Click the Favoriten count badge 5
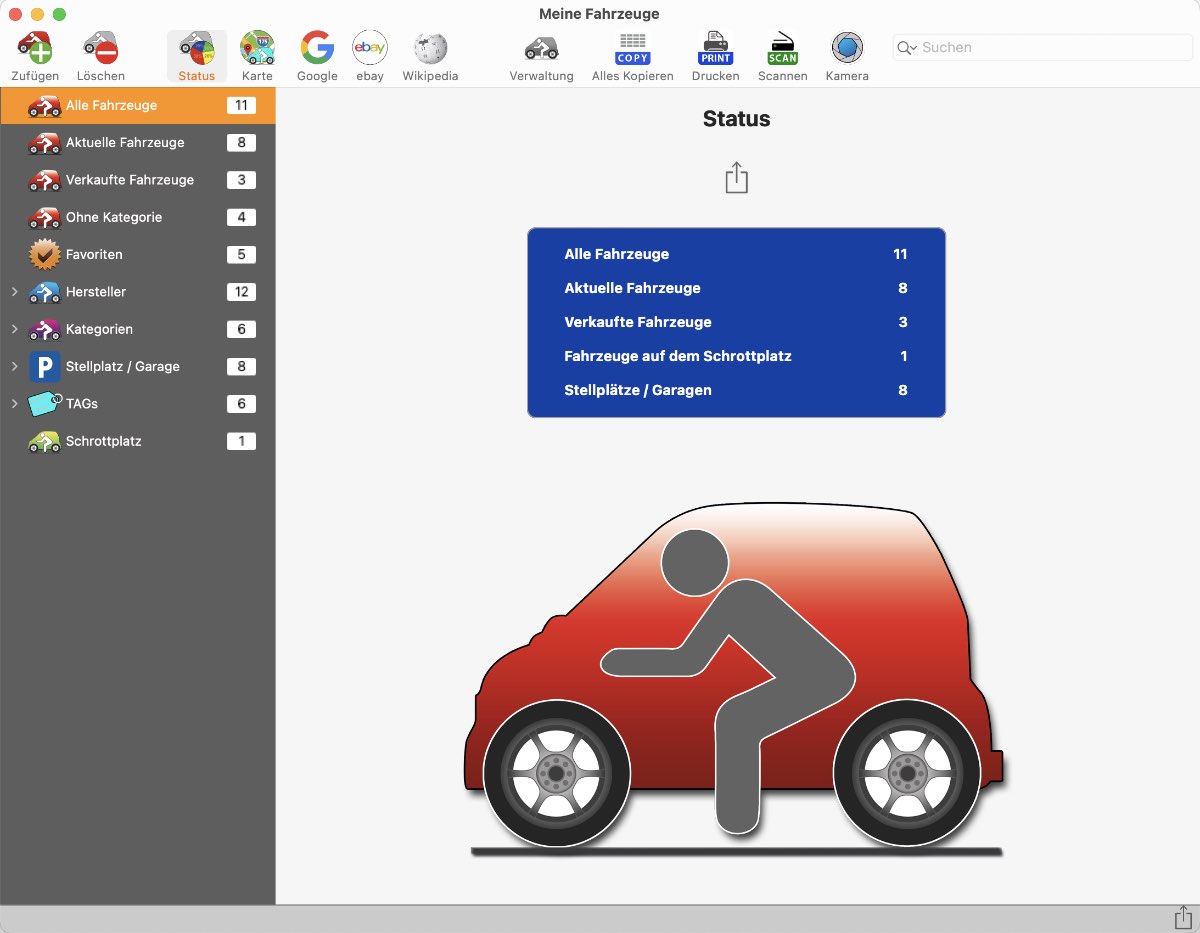Screen dimensions: 1200x933 [241, 255]
